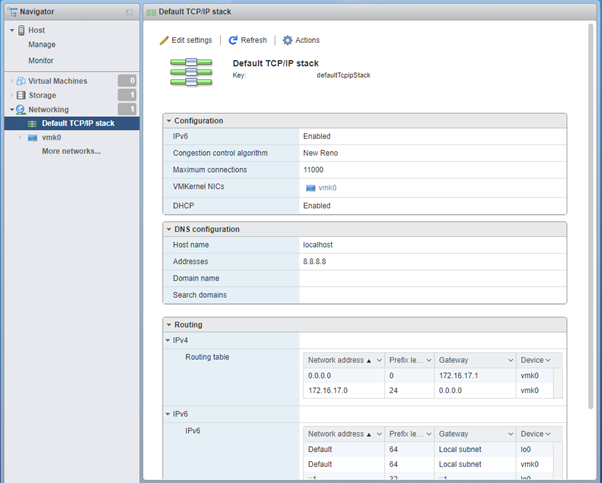Collapse the DNS configuration section

(169, 229)
